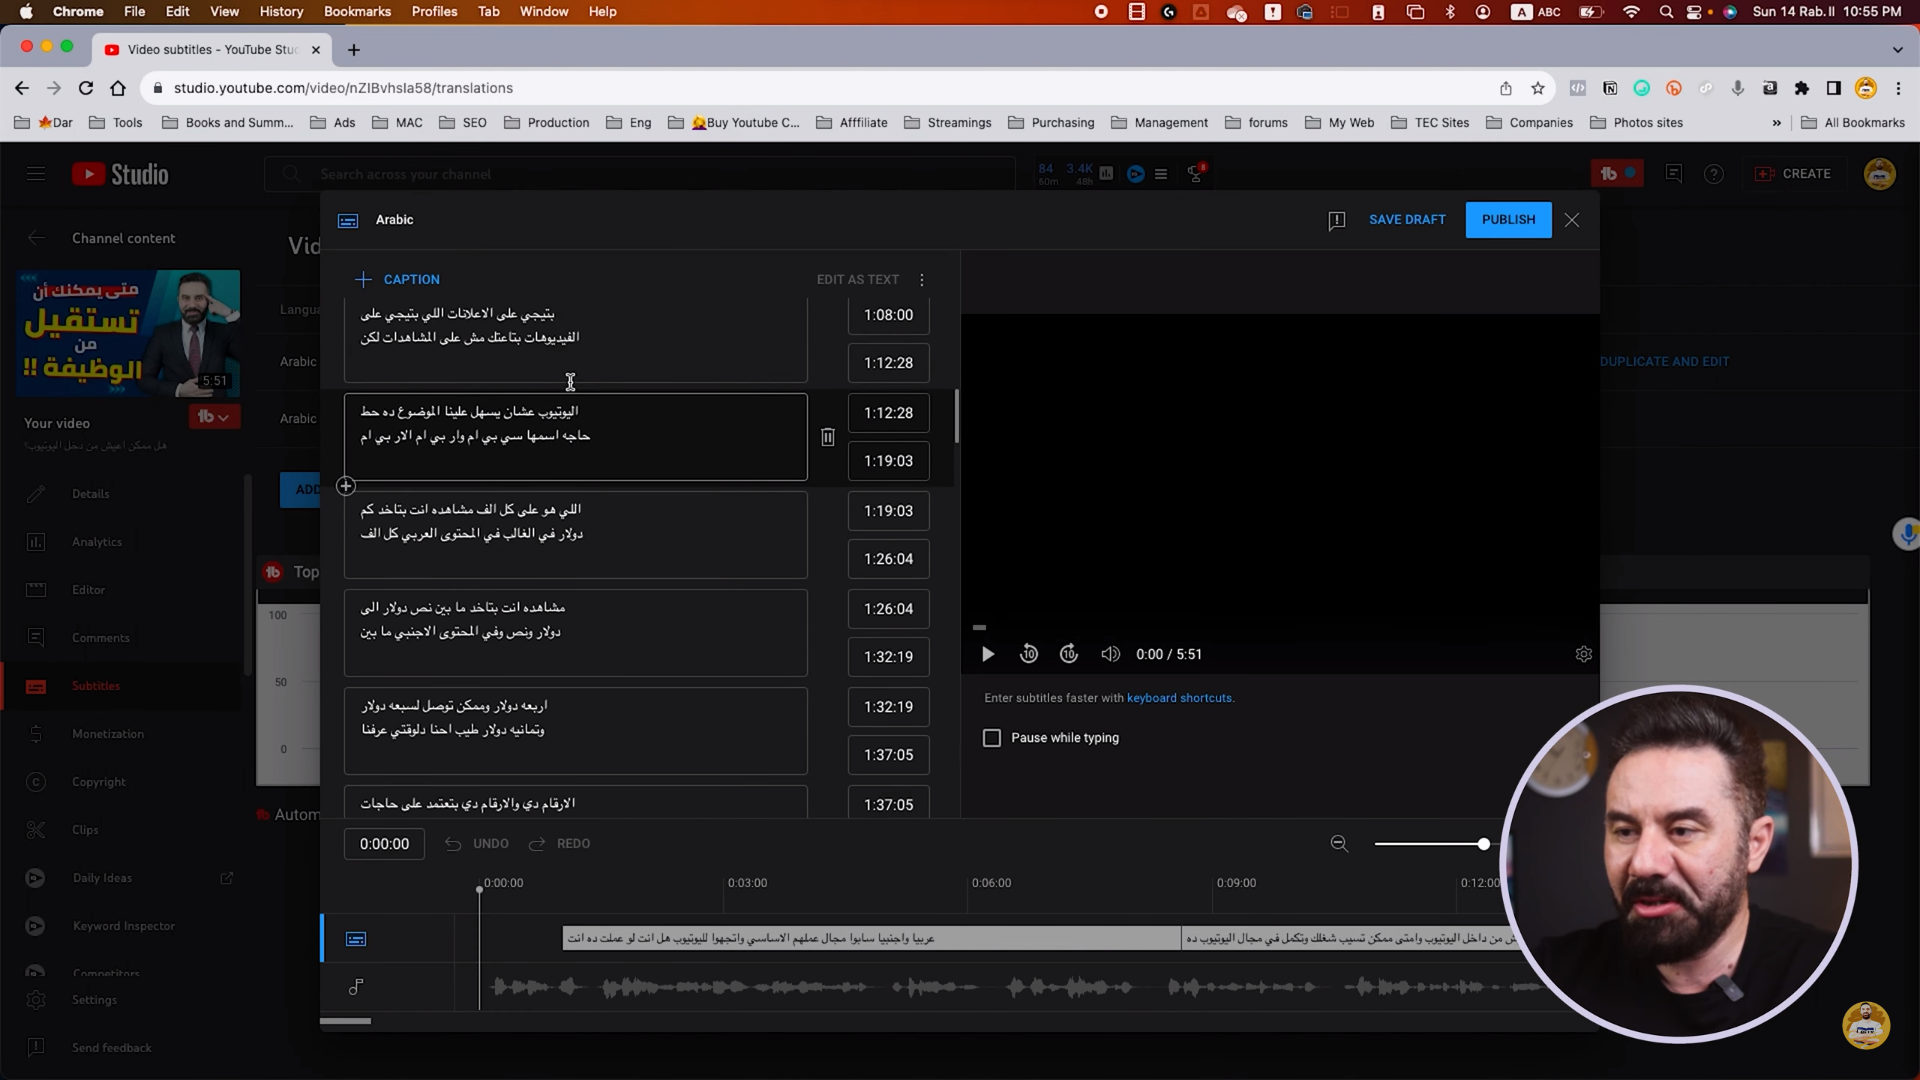Click the SAVE DRAFT button
The width and height of the screenshot is (1920, 1080).
1407,220
